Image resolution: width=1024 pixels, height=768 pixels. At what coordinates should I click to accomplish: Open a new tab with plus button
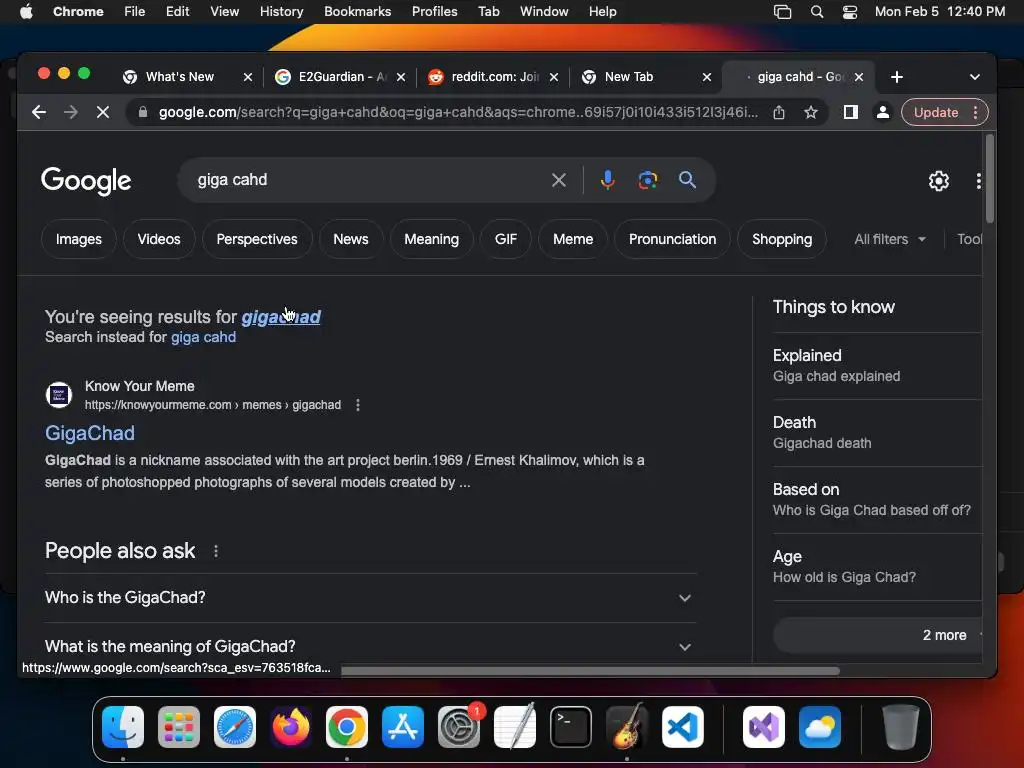897,77
